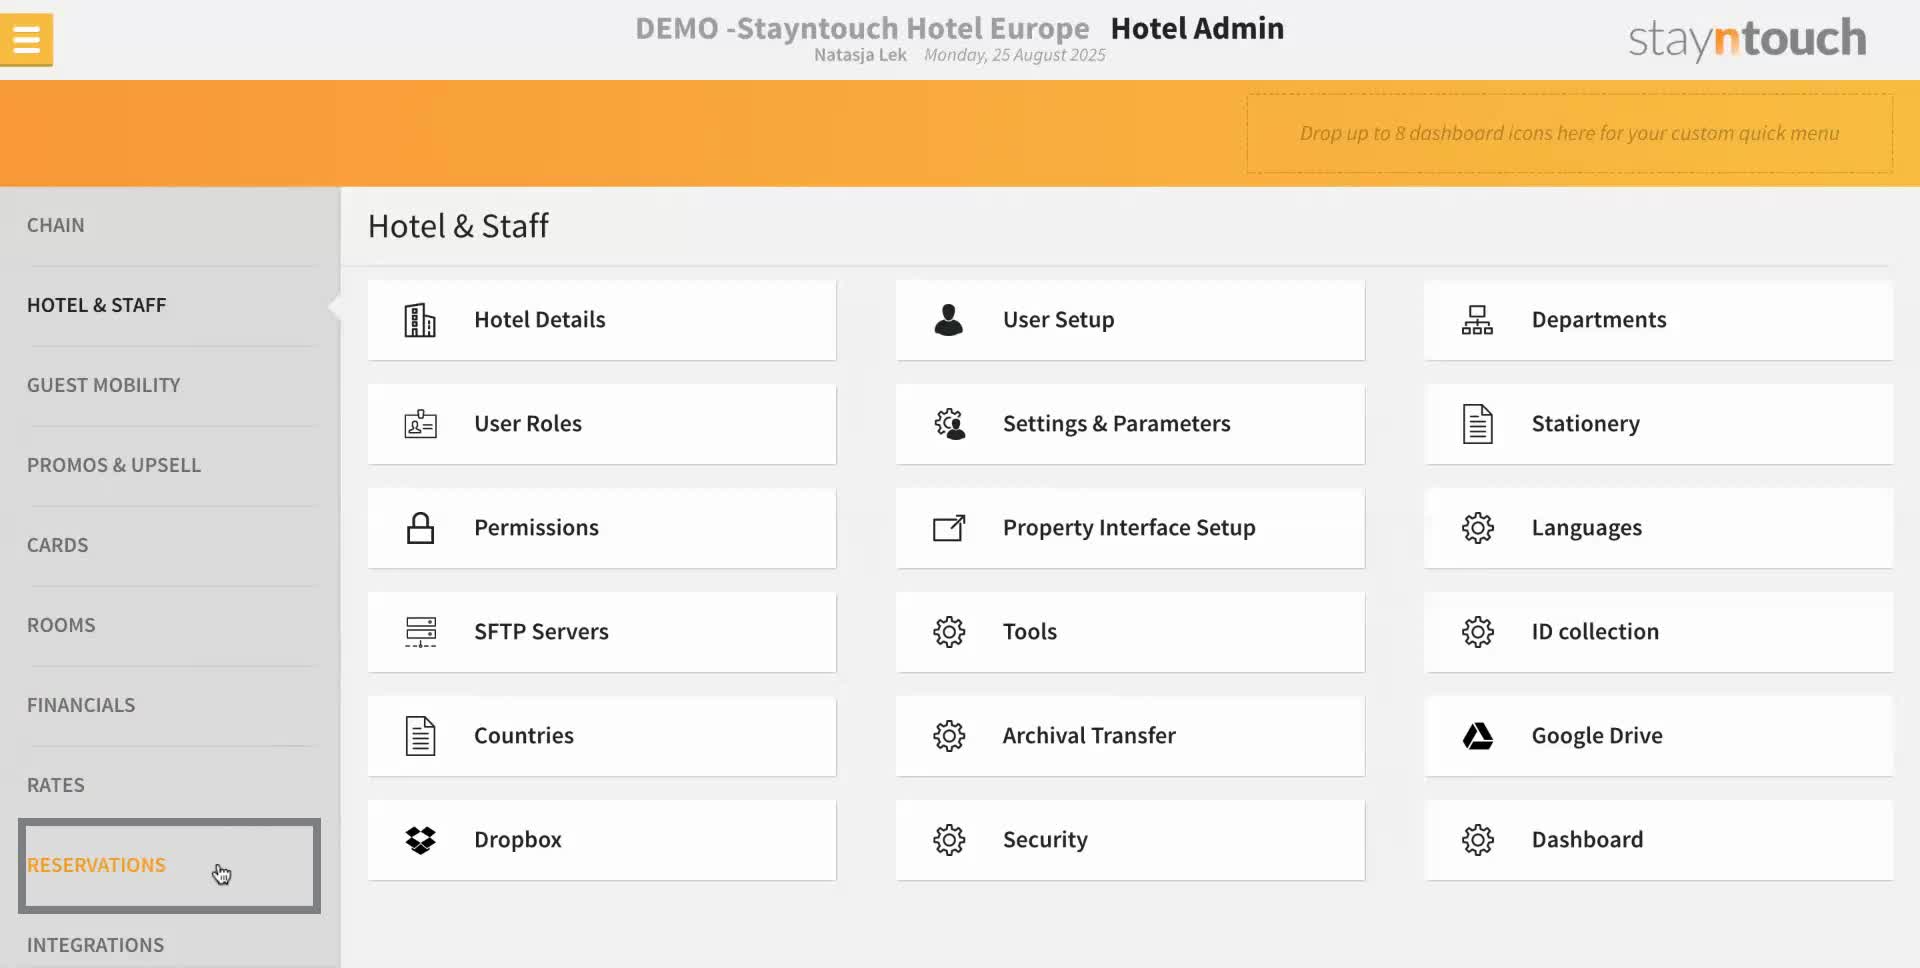The width and height of the screenshot is (1920, 968).
Task: Click the Dashboard gear icon
Action: (1477, 840)
